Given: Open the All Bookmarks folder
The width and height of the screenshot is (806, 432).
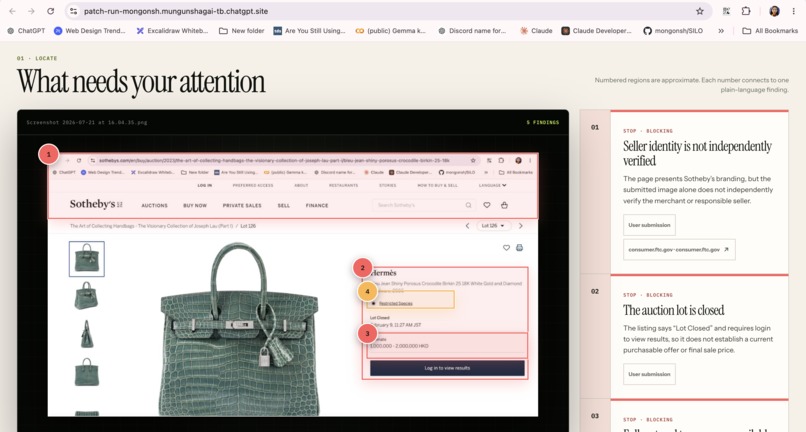Looking at the screenshot, I should pos(770,31).
